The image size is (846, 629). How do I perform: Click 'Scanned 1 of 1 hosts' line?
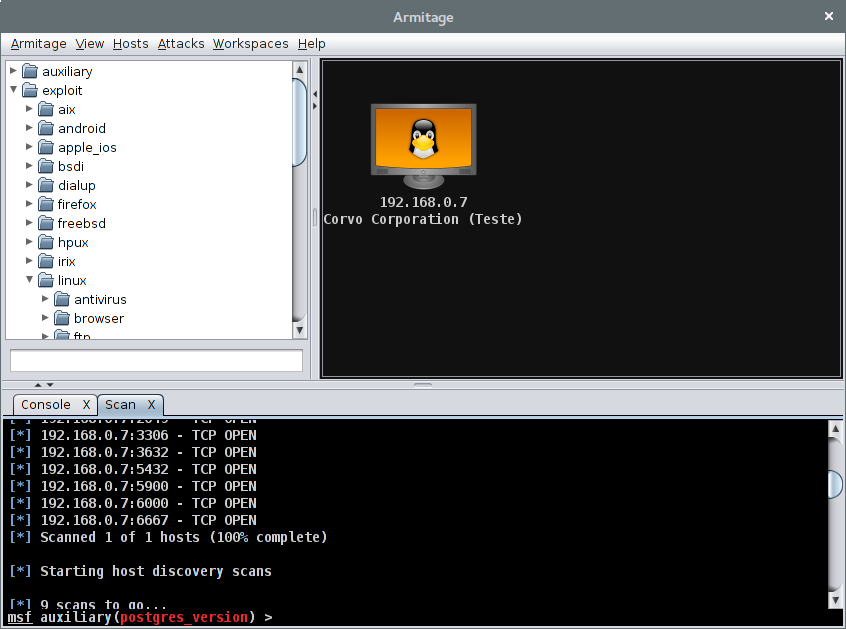[x=168, y=537]
